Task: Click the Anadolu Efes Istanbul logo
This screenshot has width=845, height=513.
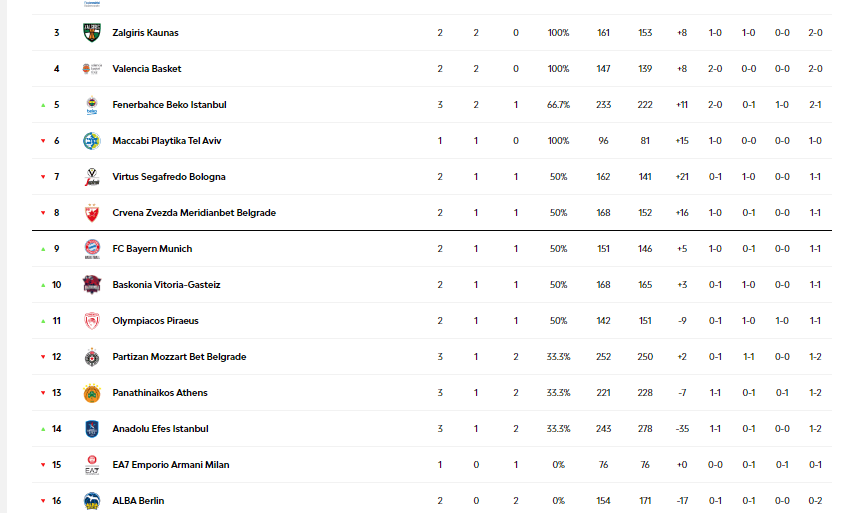Action: (x=91, y=429)
